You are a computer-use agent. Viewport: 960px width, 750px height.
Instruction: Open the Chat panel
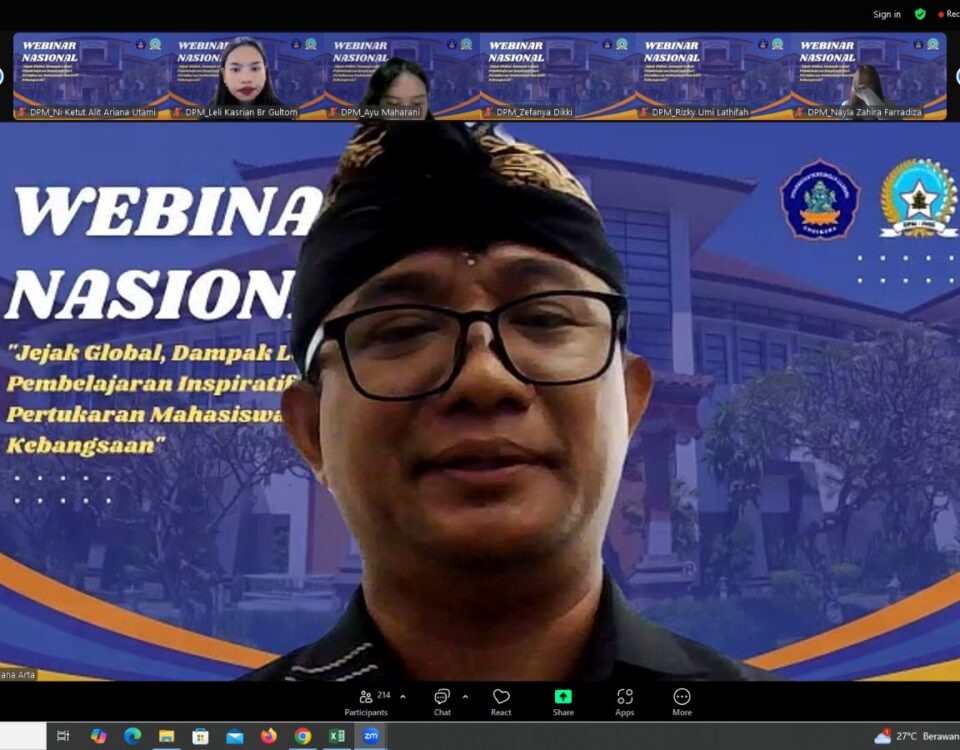[x=442, y=701]
